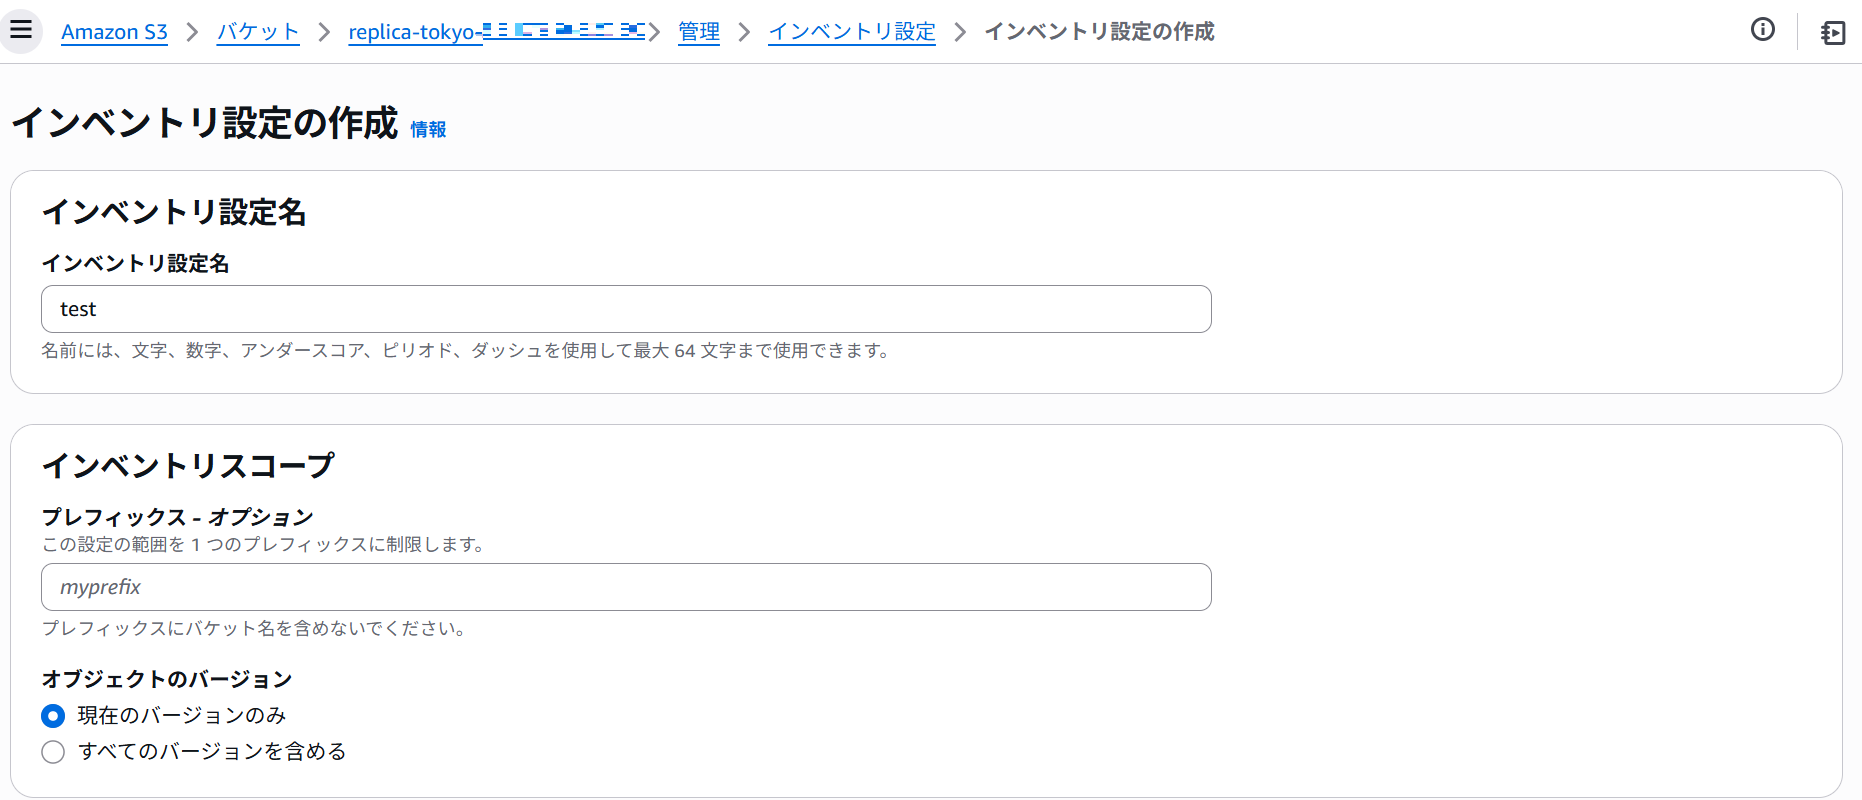The width and height of the screenshot is (1862, 800).
Task: Click current breadcrumb インベントリ設定の作成
Action: (1099, 32)
